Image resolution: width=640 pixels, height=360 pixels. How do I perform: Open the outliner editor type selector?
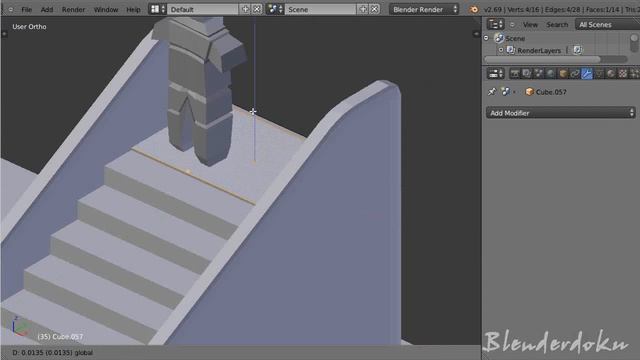coord(496,24)
